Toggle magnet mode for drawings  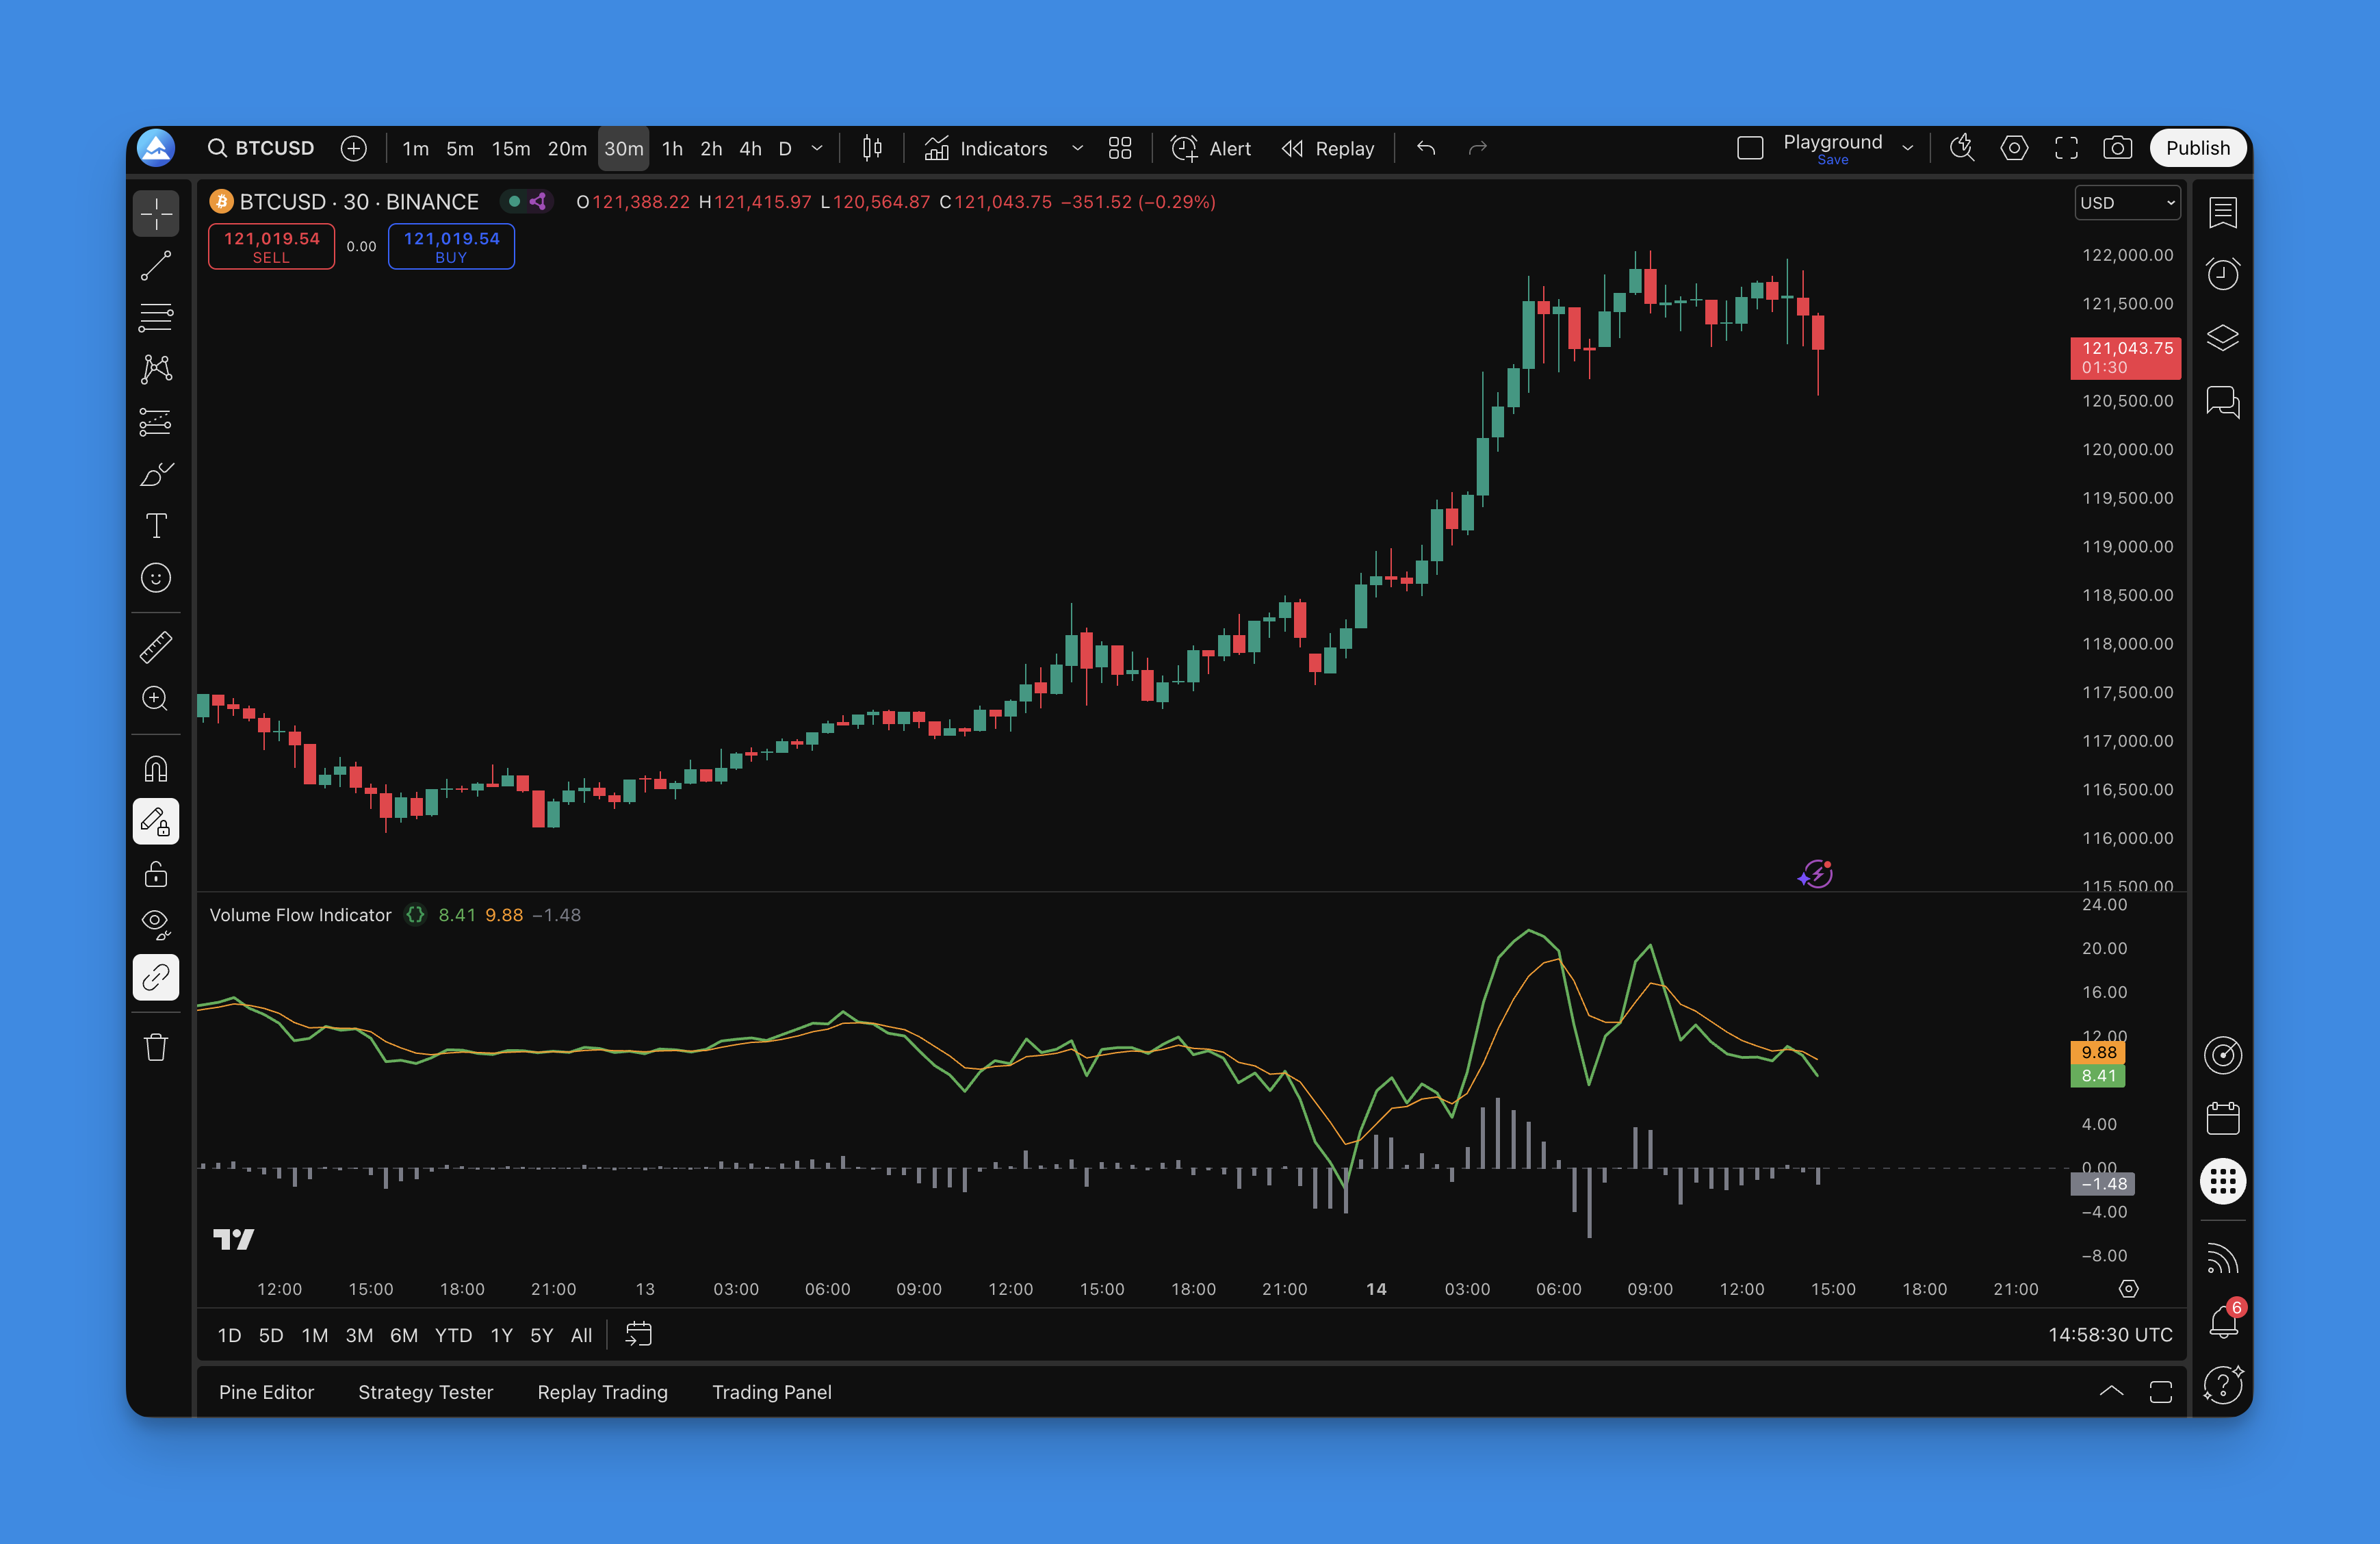click(x=156, y=769)
